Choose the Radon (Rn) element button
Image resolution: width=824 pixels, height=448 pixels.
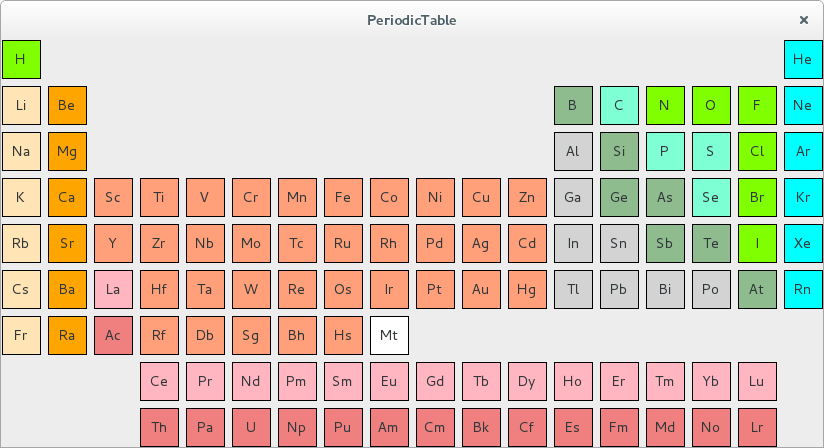coord(803,289)
